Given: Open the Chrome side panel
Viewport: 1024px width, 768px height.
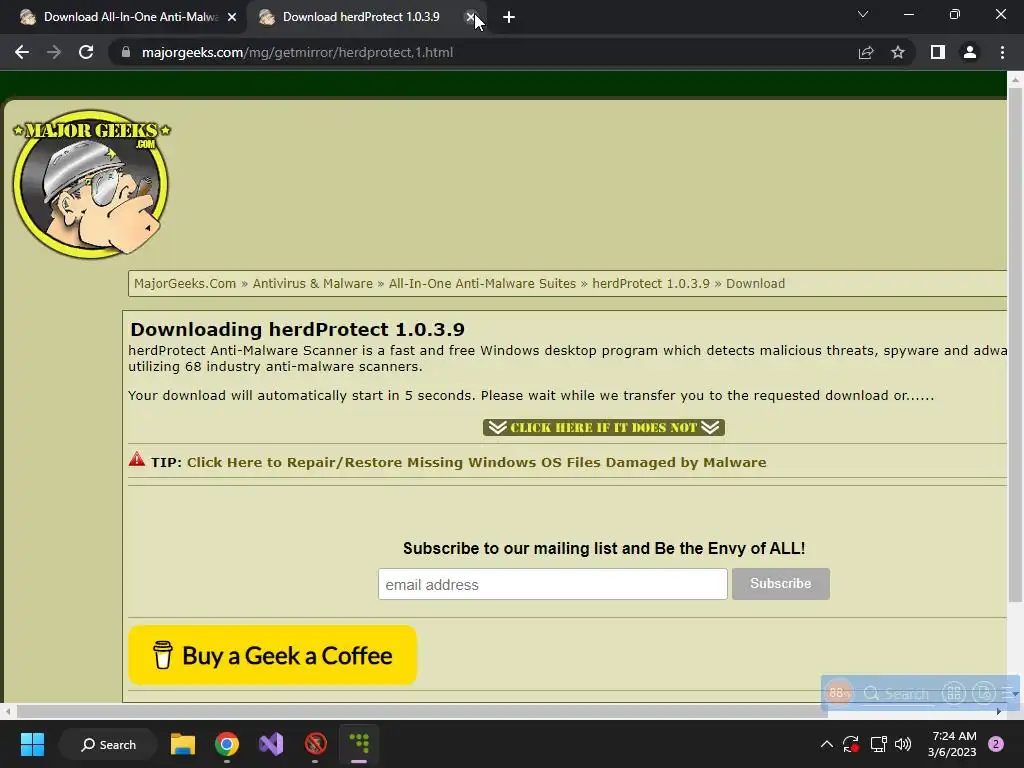Looking at the screenshot, I should 938,52.
